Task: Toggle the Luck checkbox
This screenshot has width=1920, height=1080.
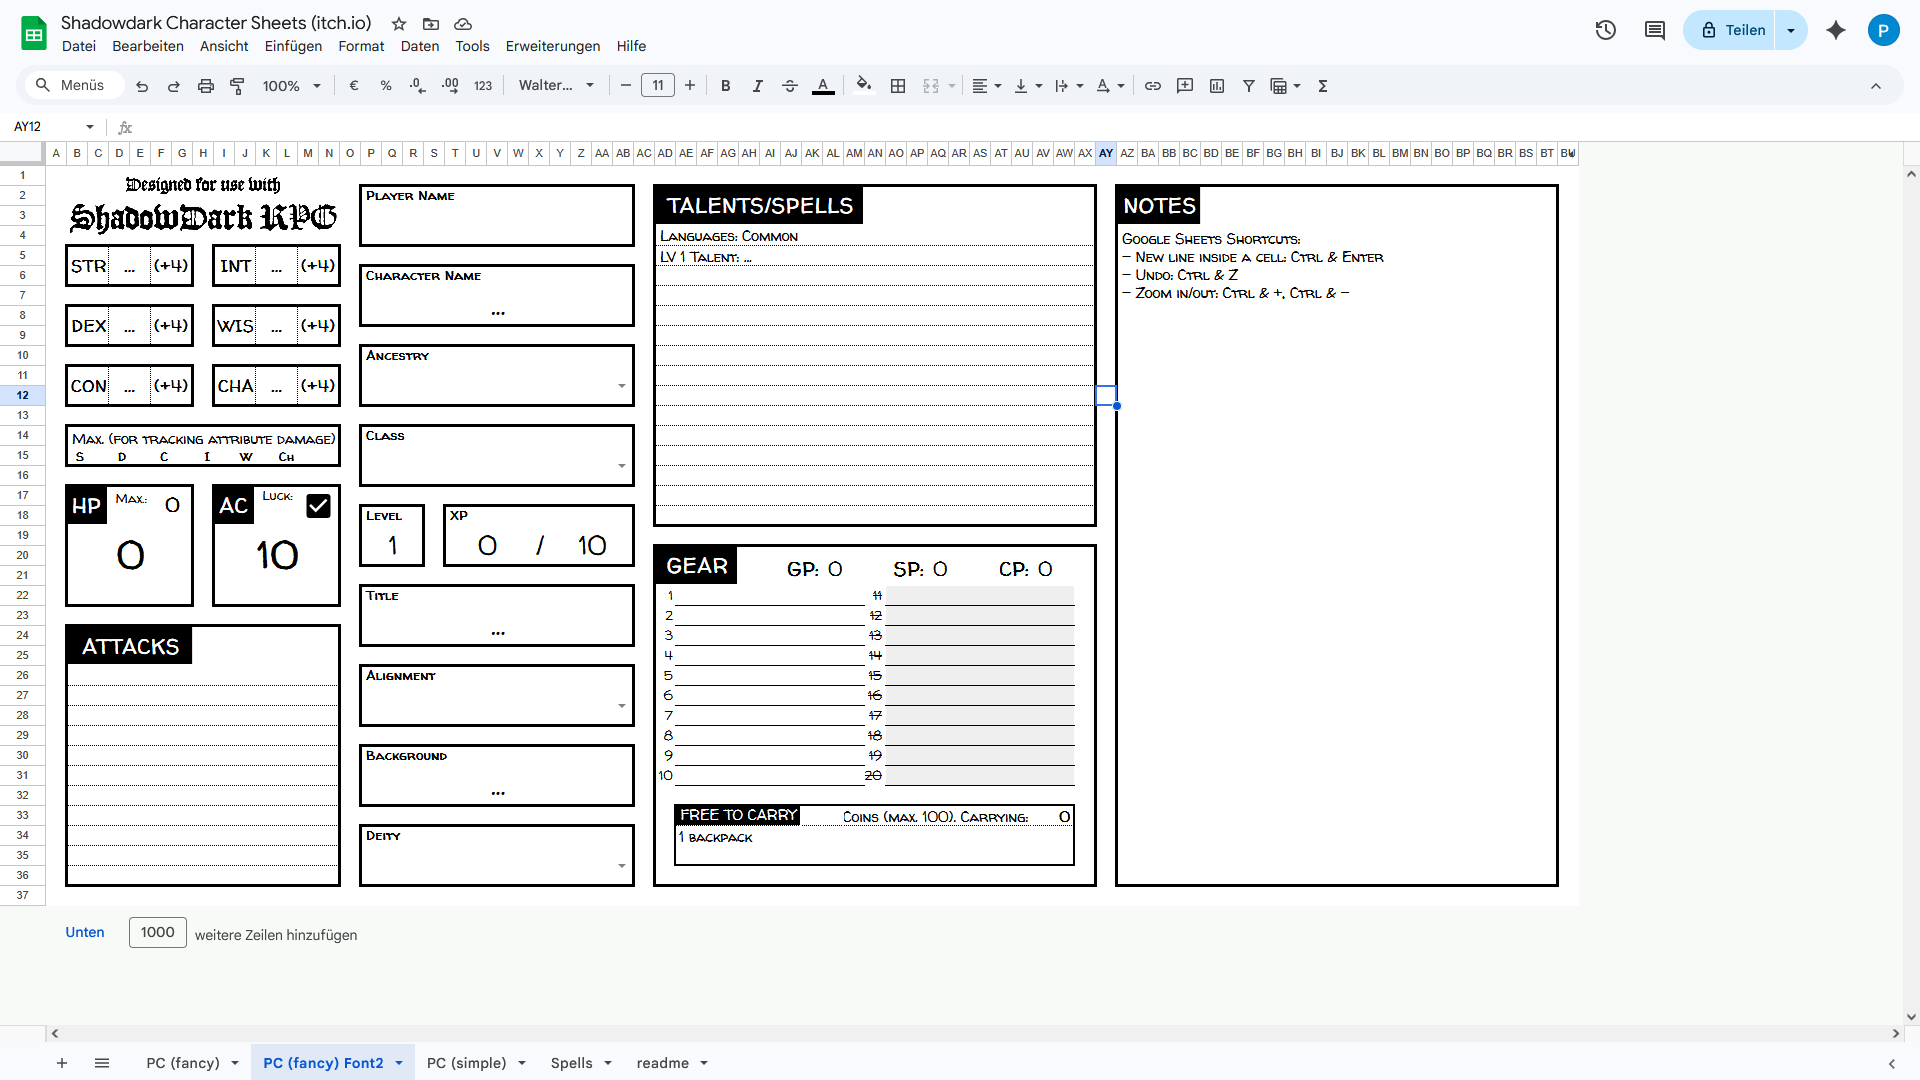Action: point(318,506)
